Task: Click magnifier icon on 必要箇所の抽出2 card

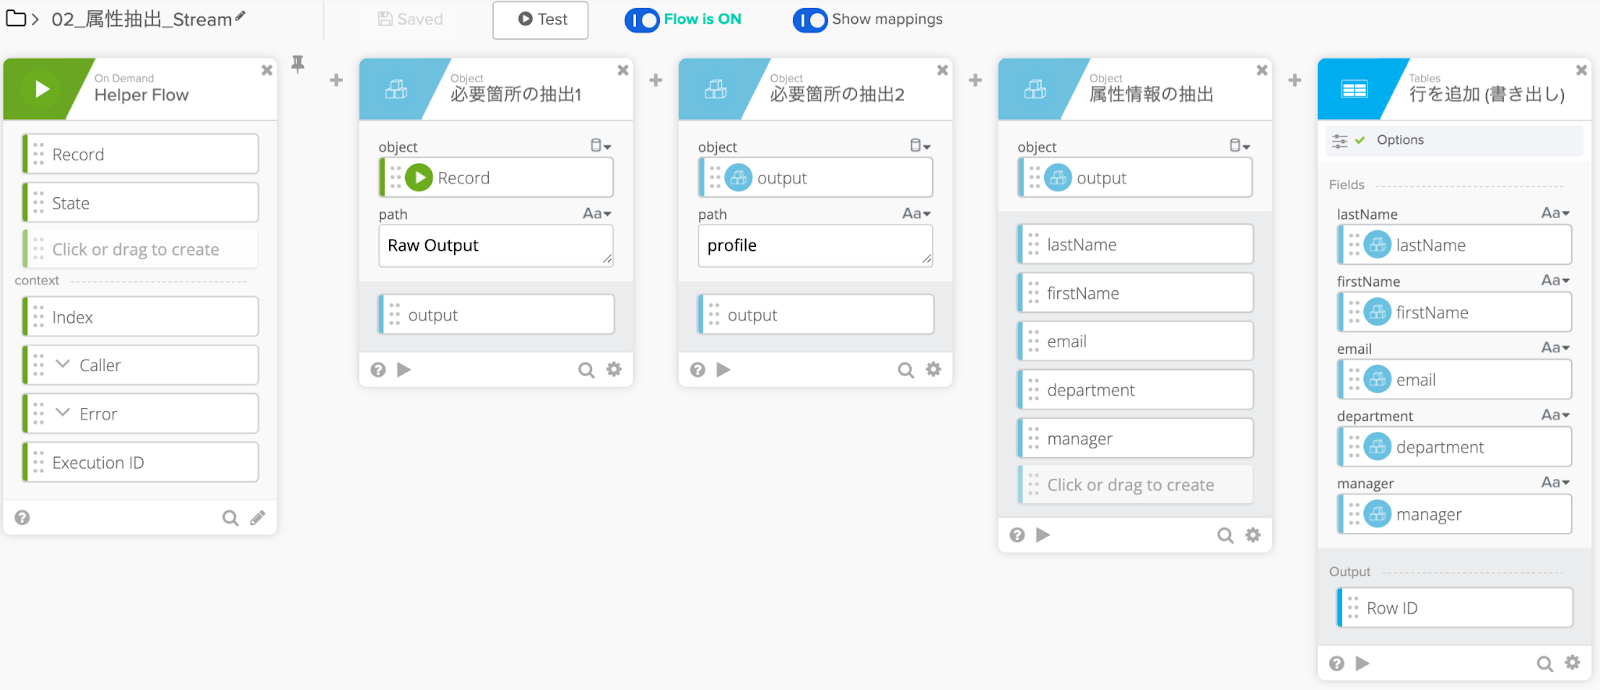Action: tap(906, 370)
